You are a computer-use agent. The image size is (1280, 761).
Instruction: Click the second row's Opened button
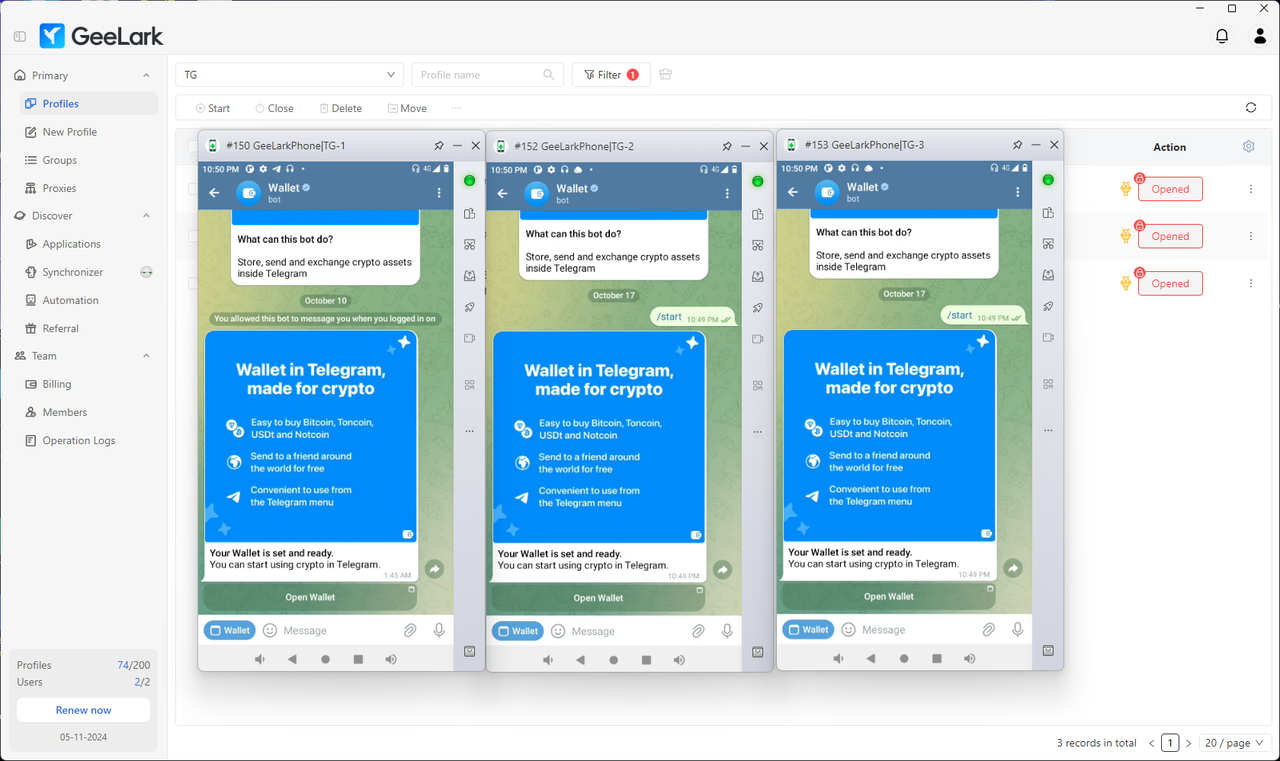(x=1170, y=236)
